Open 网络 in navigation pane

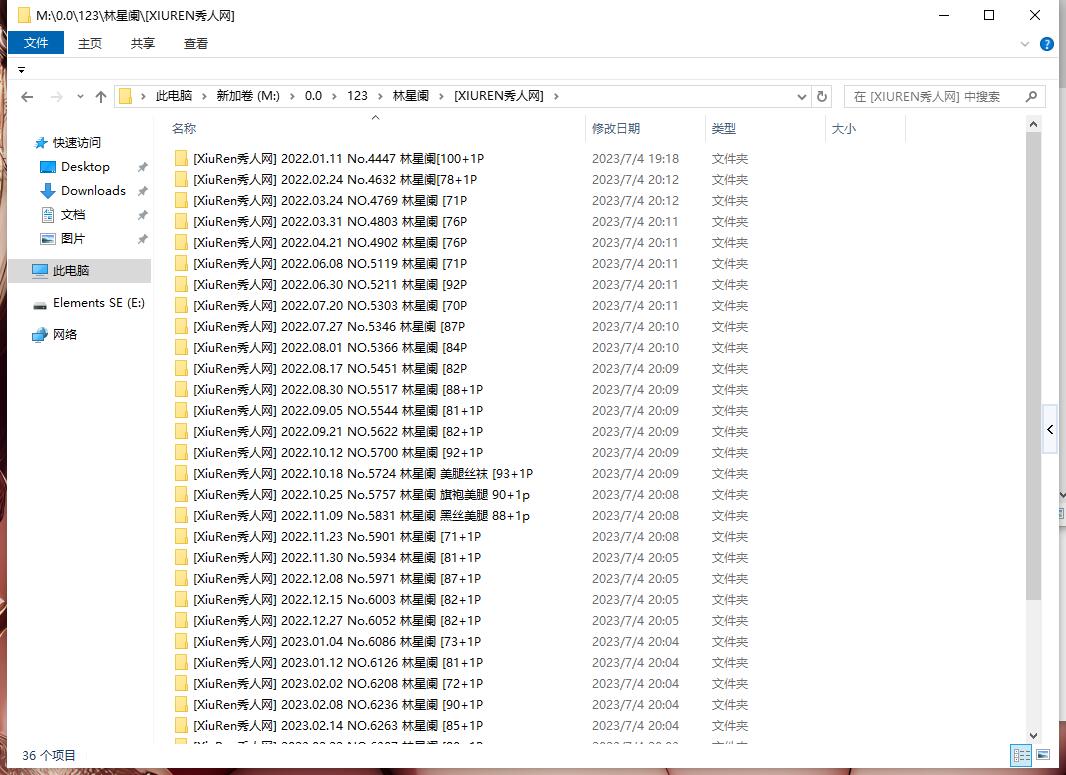tap(65, 335)
